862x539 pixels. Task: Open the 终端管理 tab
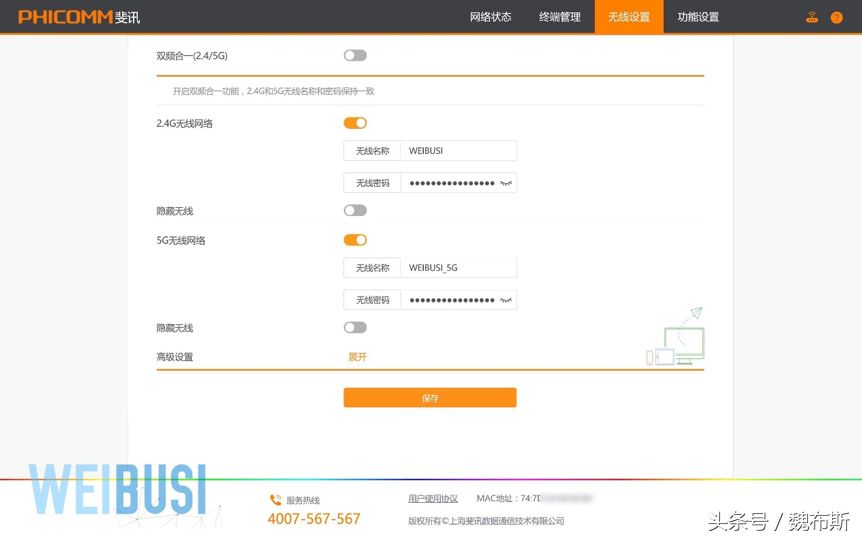pos(559,17)
